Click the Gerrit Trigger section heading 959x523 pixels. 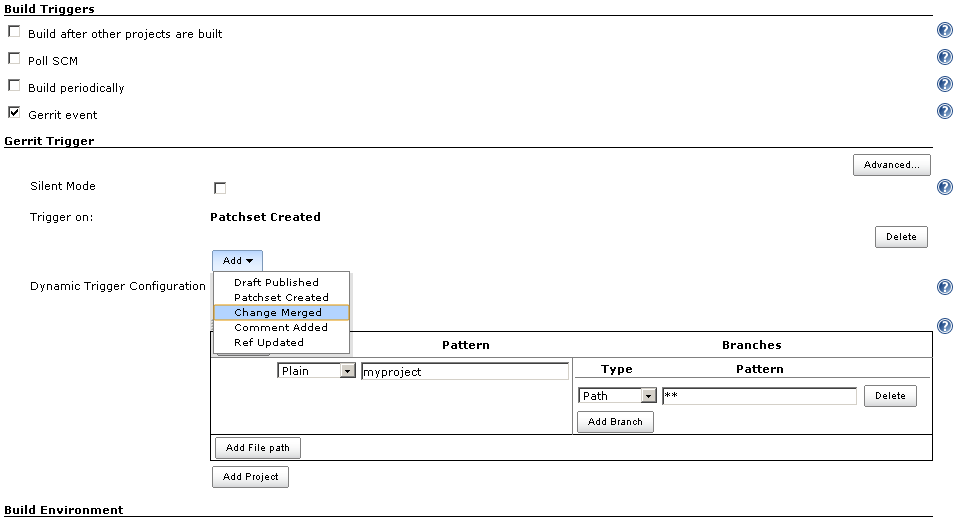coord(49,141)
